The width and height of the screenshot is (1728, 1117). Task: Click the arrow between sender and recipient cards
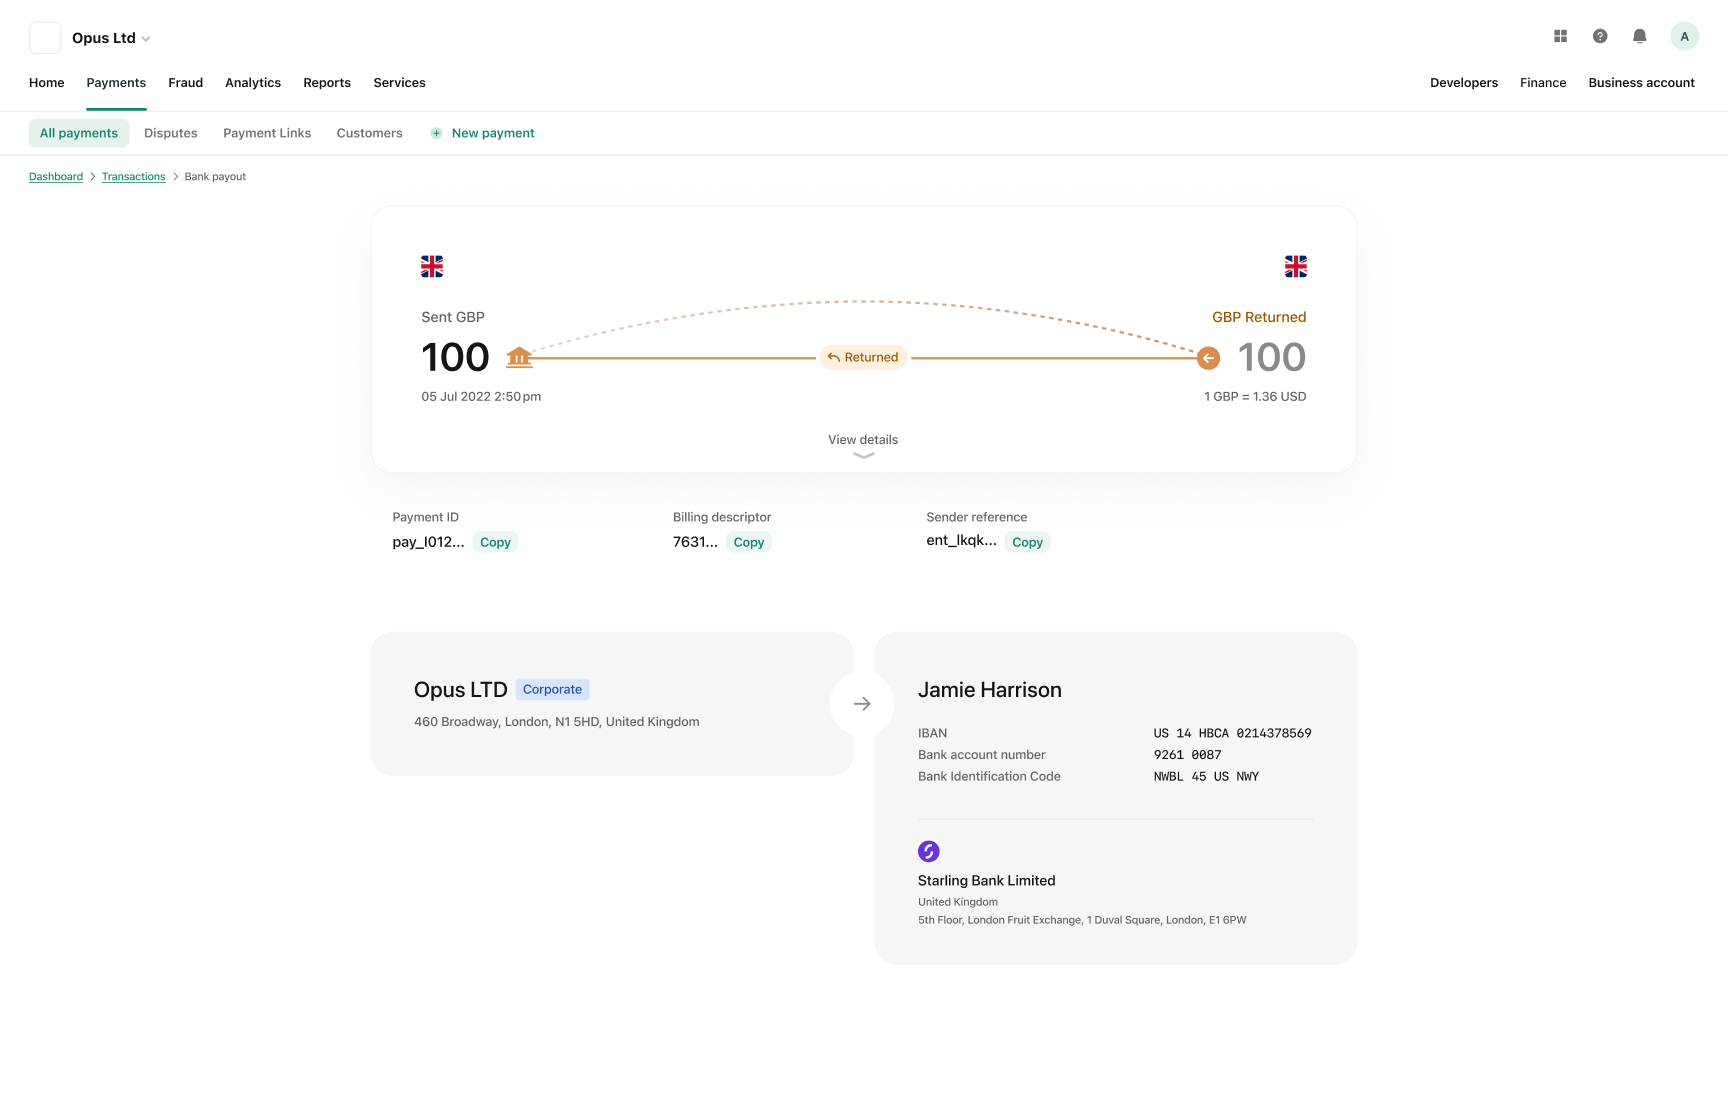[x=862, y=704]
